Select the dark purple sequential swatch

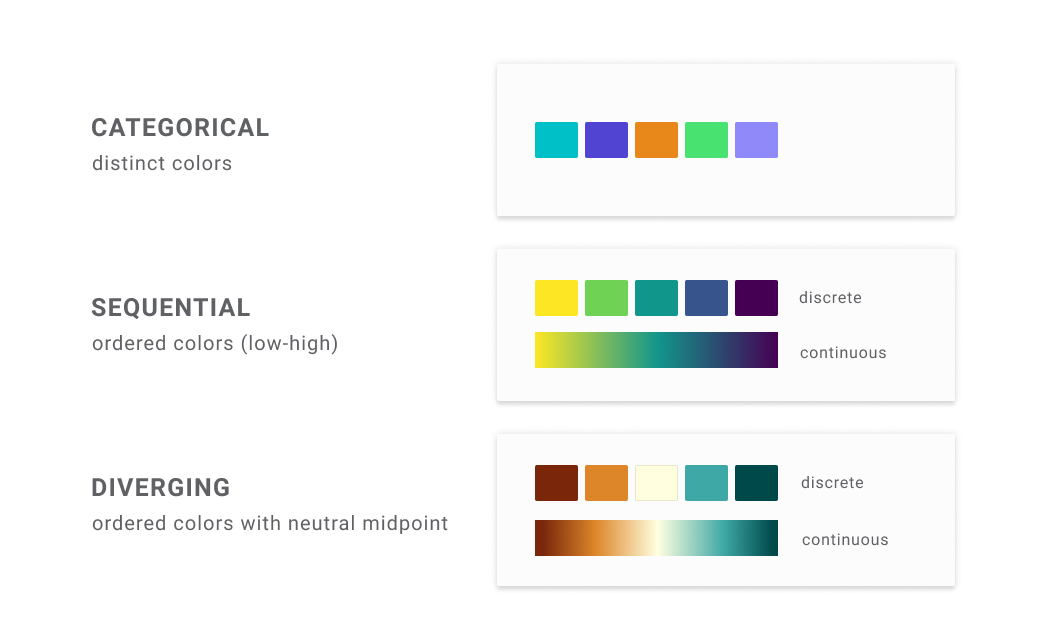pyautogui.click(x=756, y=298)
